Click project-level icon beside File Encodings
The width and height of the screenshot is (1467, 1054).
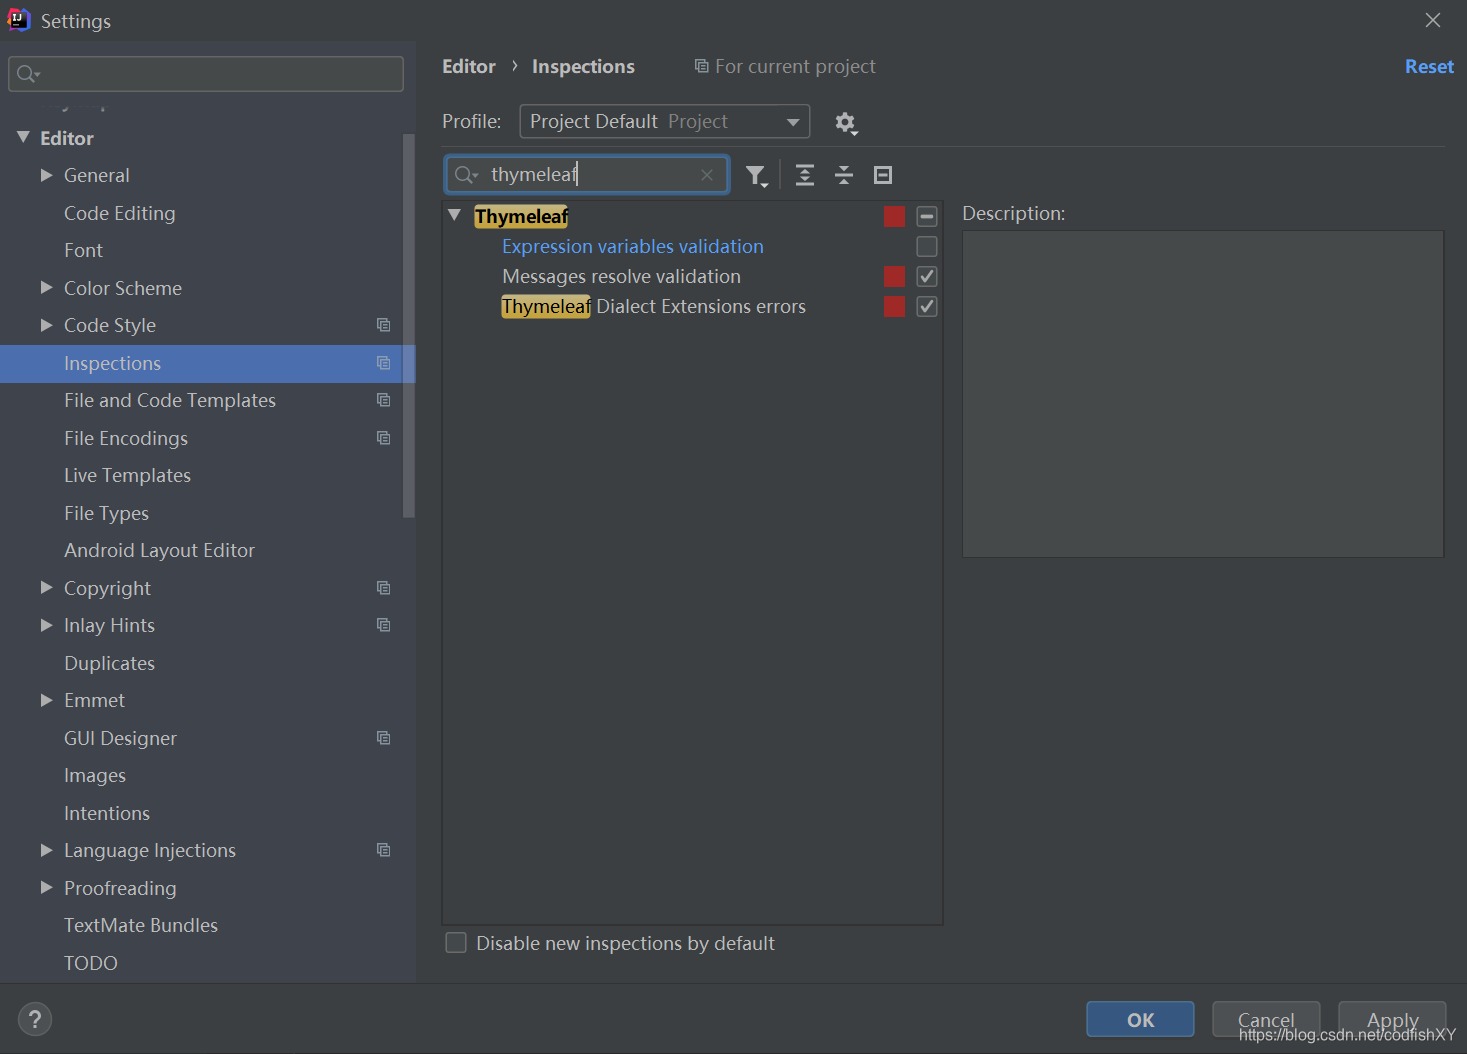point(383,438)
